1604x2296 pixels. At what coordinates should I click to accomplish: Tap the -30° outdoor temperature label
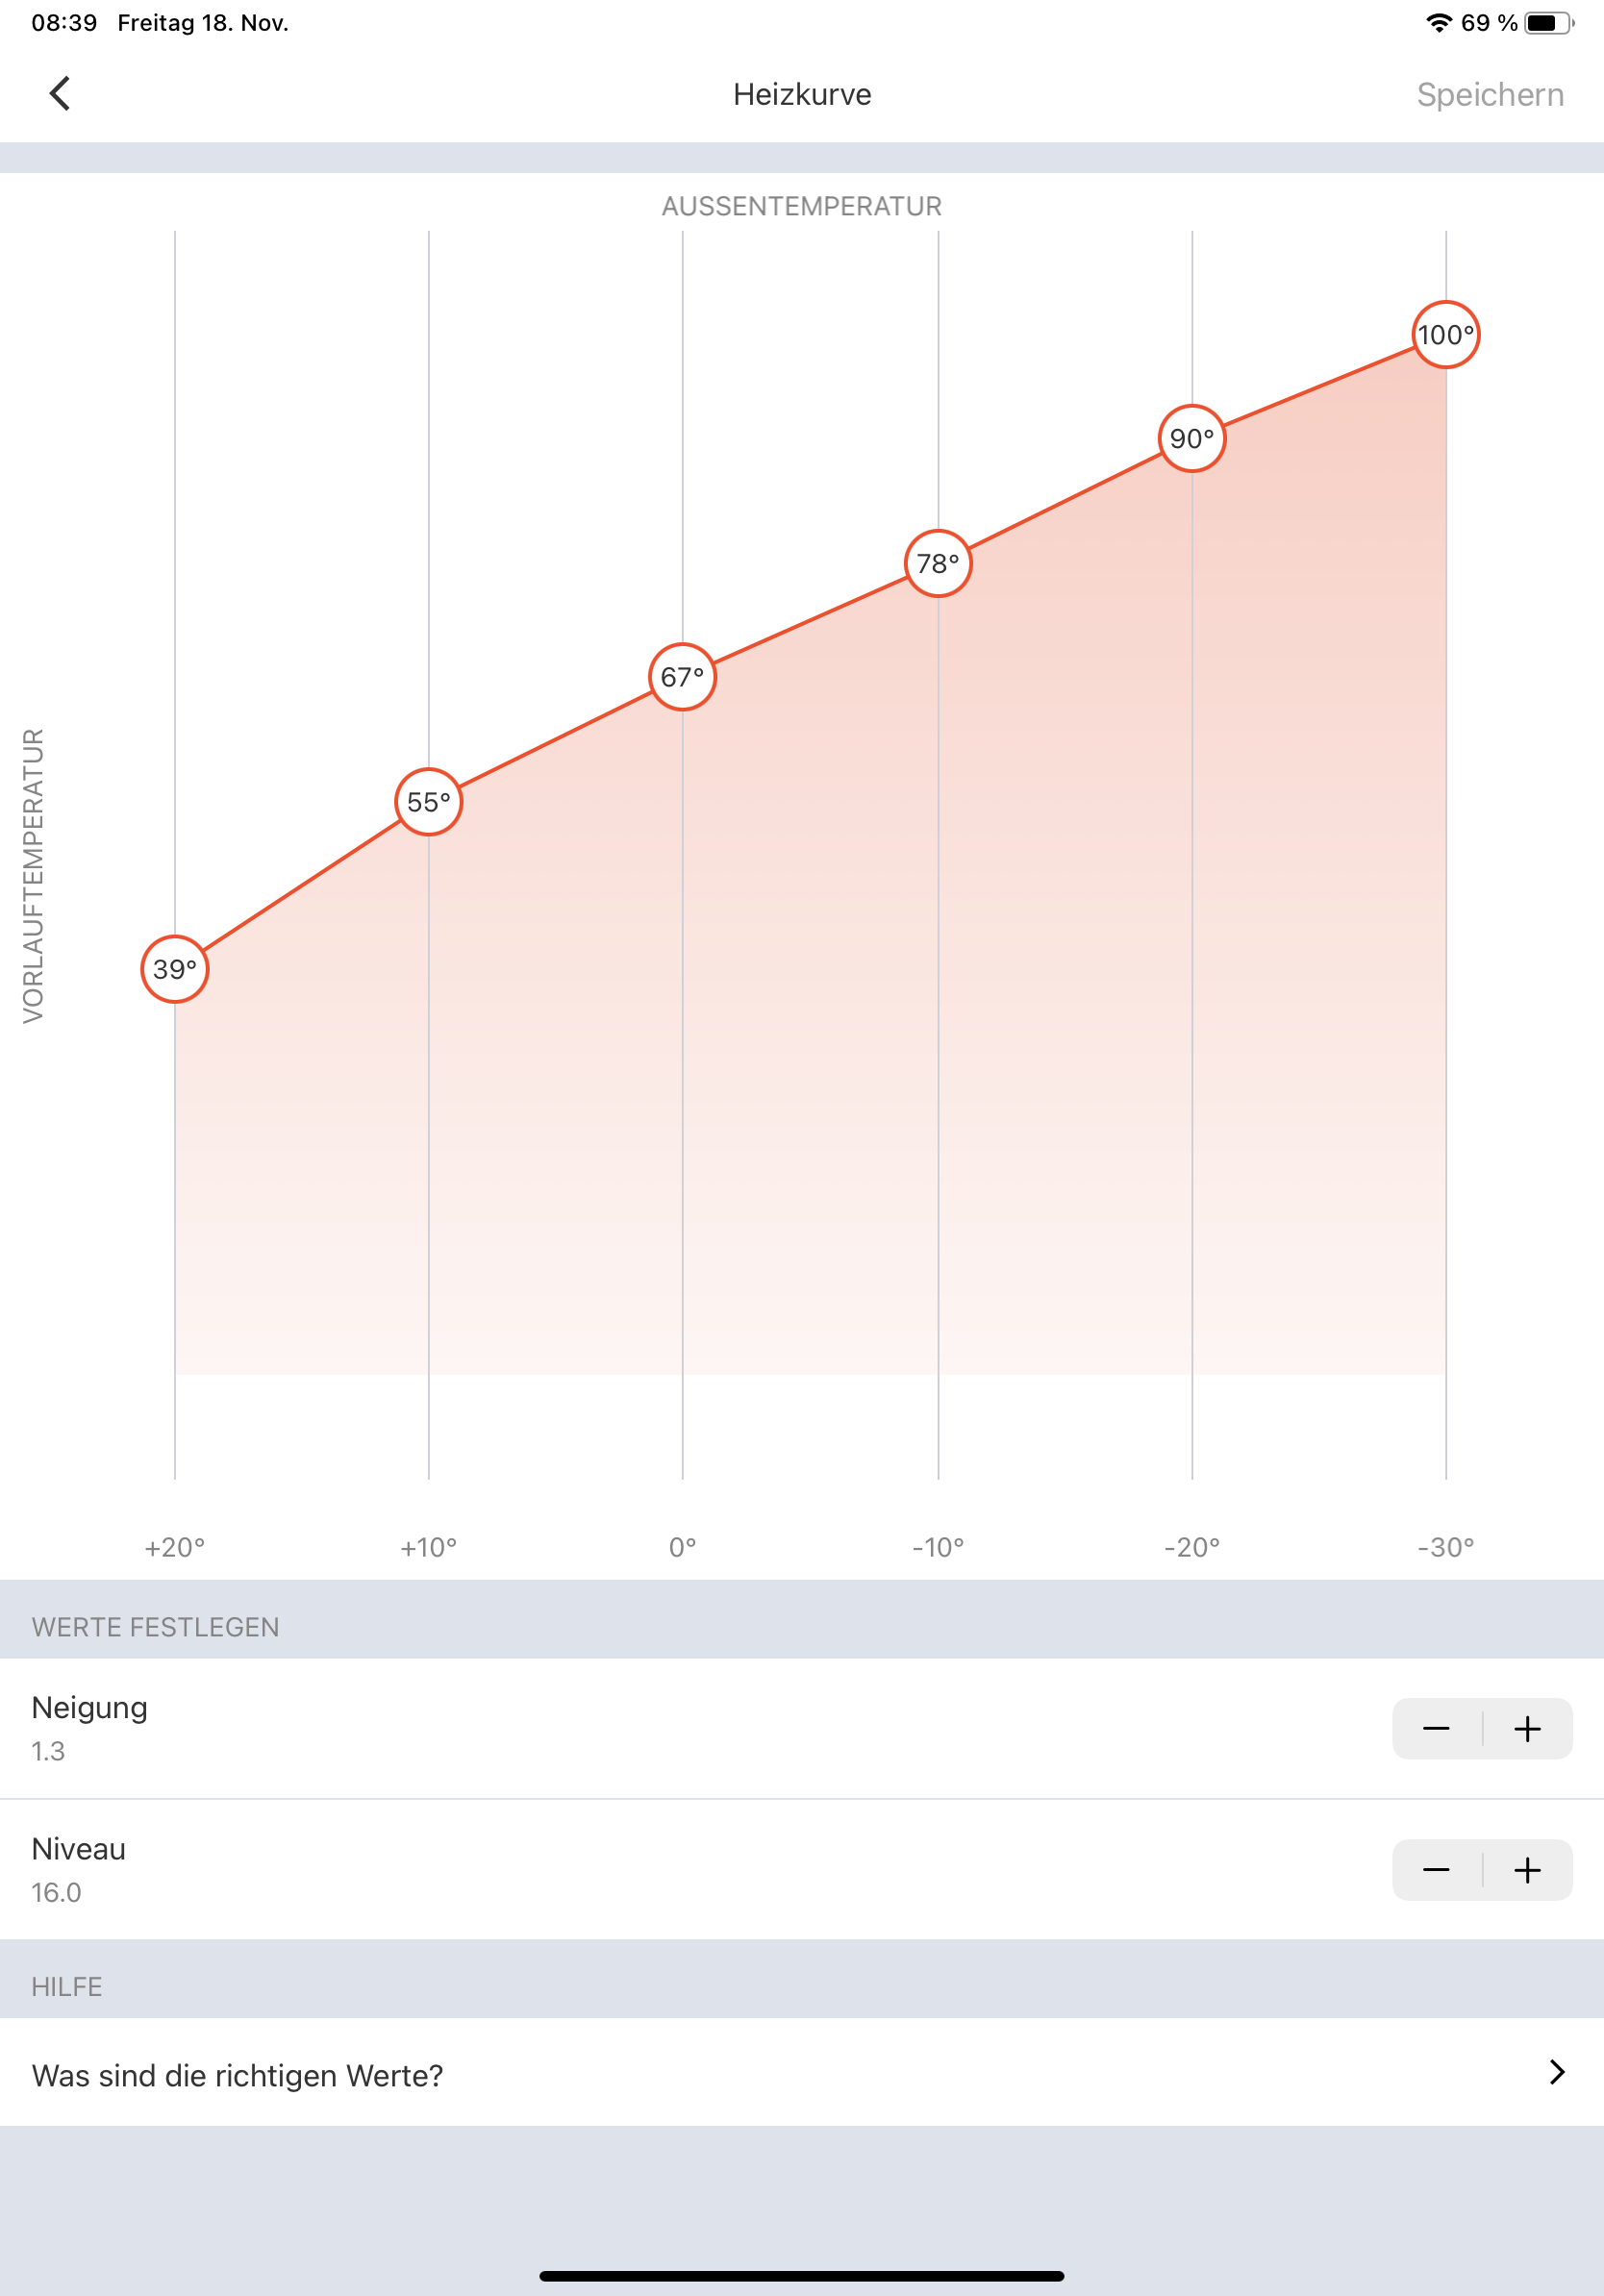coord(1446,1547)
